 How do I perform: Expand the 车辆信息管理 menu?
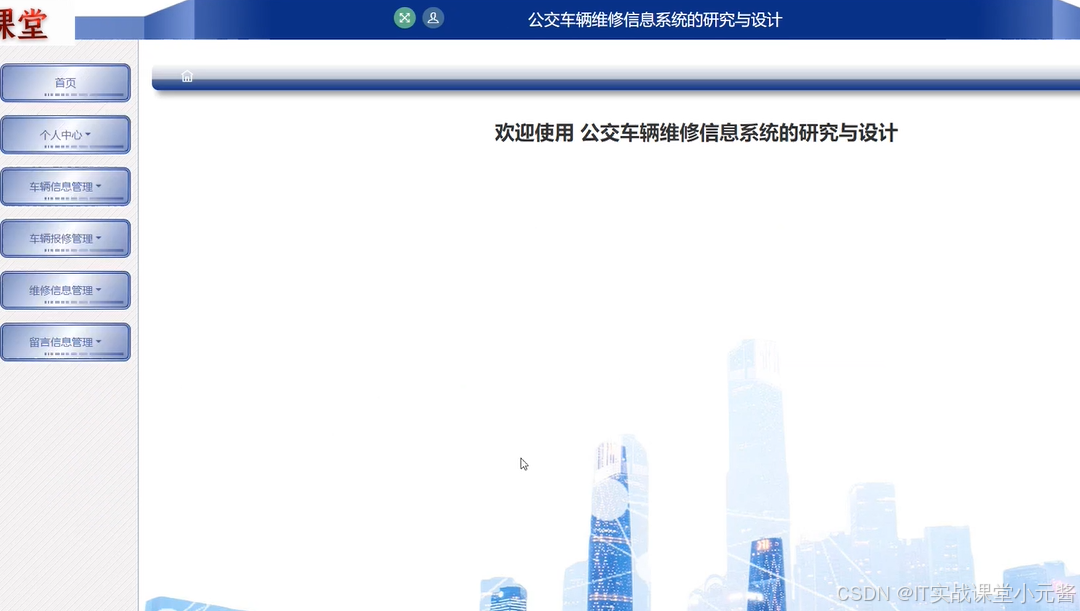pos(65,187)
